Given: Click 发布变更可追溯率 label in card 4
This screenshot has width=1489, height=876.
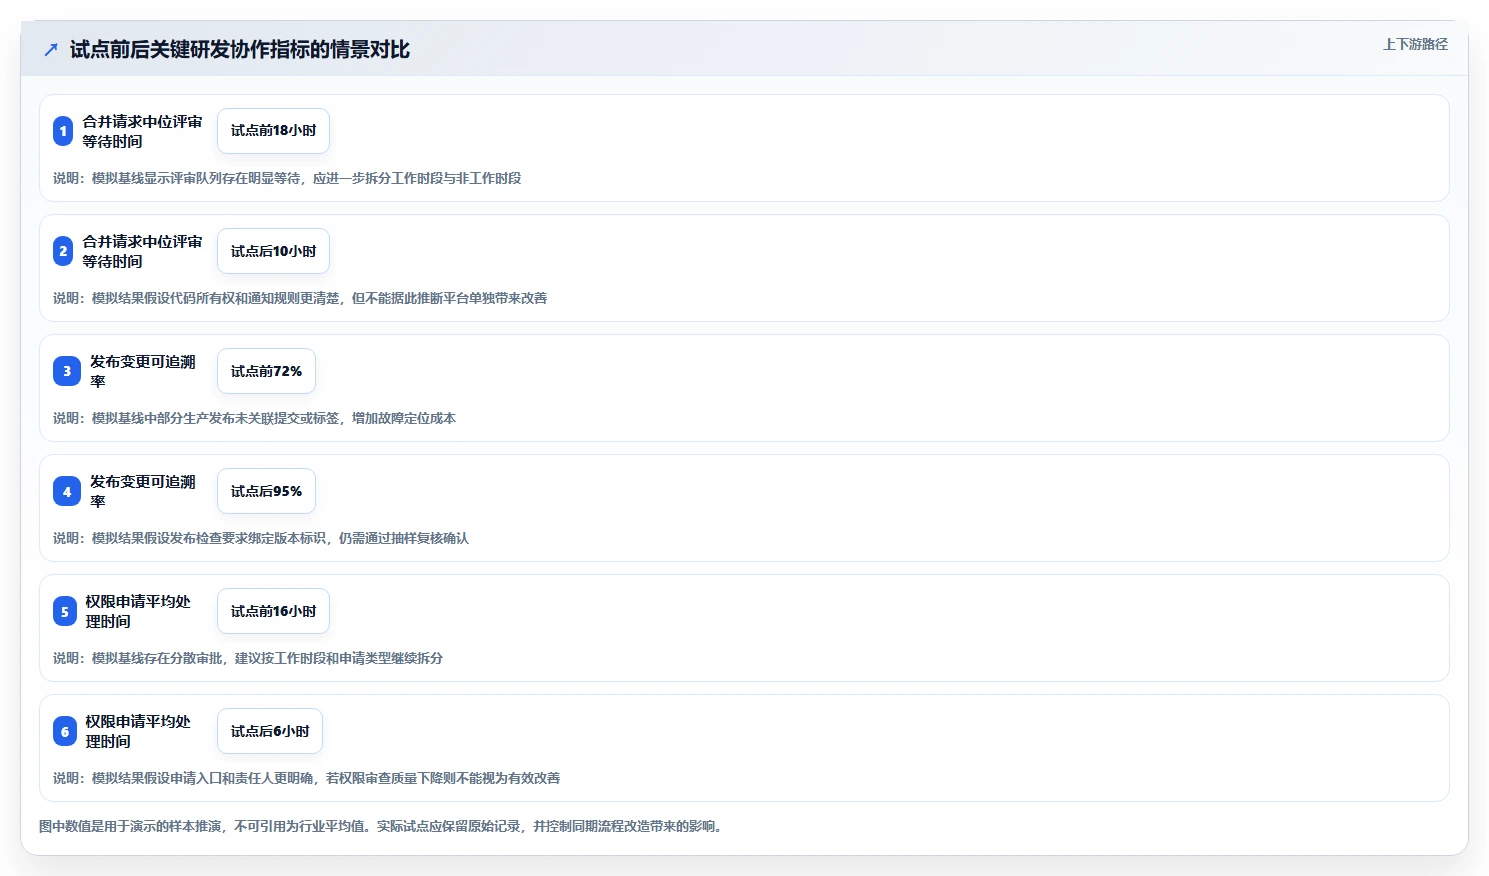Looking at the screenshot, I should [x=143, y=491].
